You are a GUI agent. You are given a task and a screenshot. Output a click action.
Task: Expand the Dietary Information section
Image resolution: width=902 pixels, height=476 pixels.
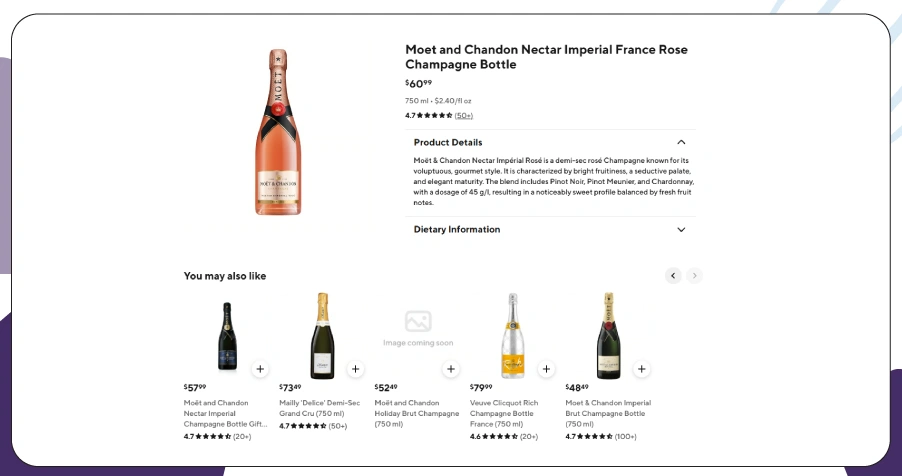coord(681,230)
